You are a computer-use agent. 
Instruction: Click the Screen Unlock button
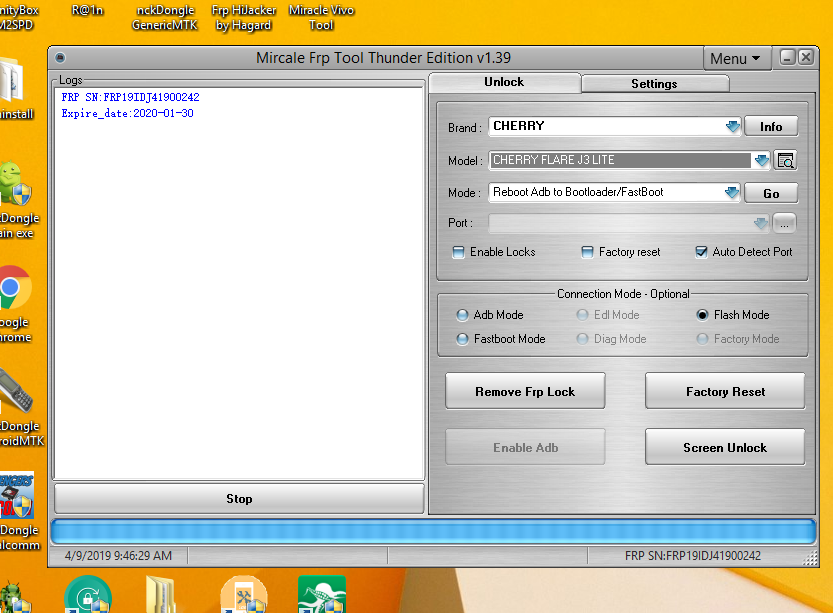point(725,447)
